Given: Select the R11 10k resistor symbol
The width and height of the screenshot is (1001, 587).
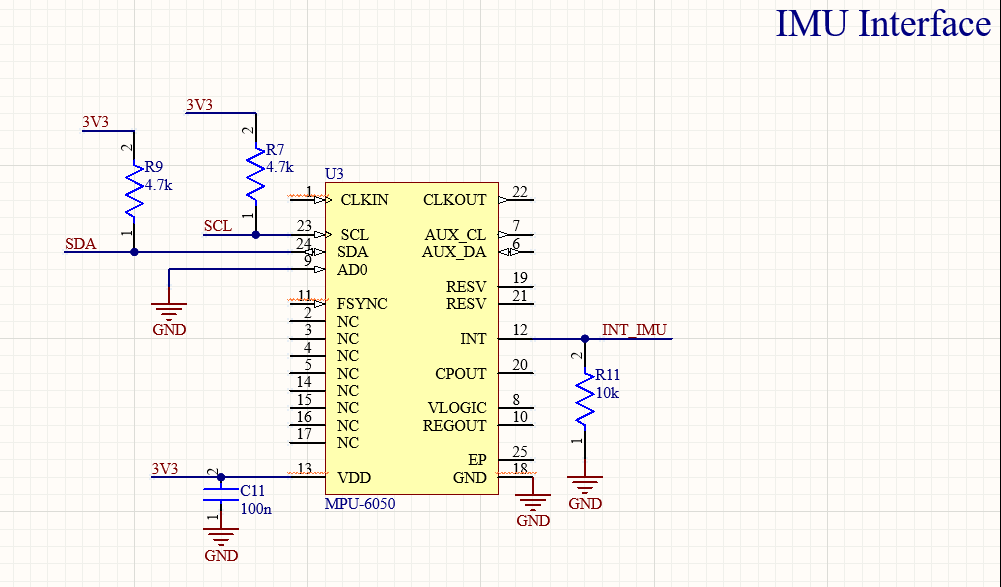Looking at the screenshot, I should (x=585, y=399).
